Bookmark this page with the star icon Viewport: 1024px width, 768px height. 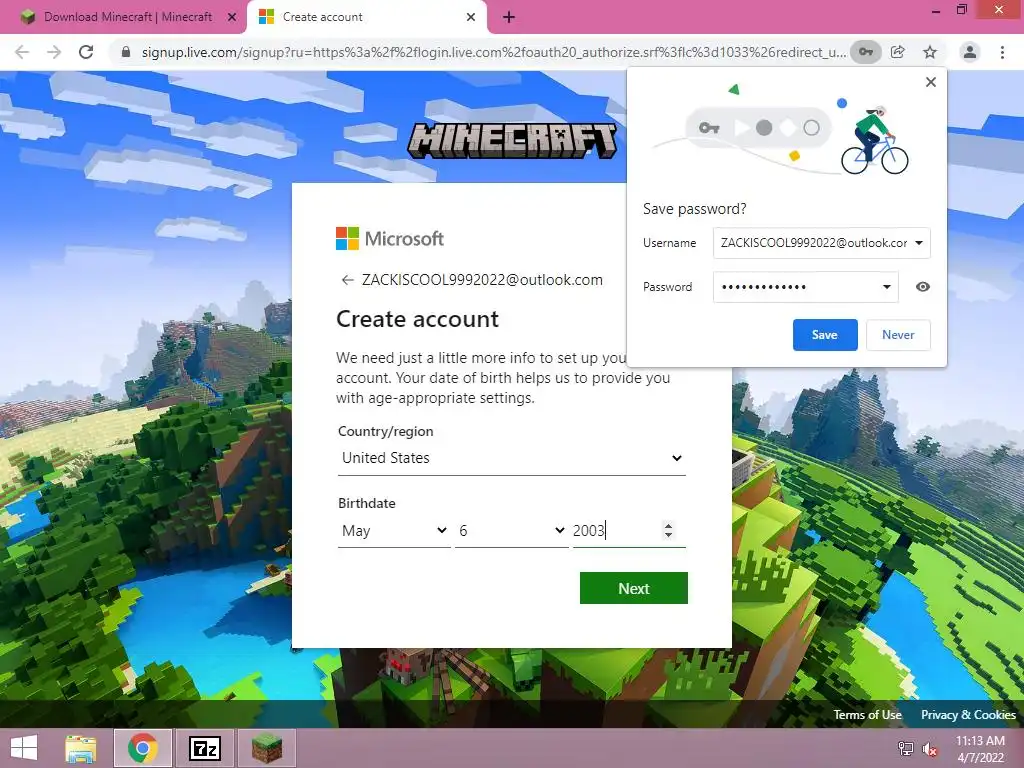930,52
